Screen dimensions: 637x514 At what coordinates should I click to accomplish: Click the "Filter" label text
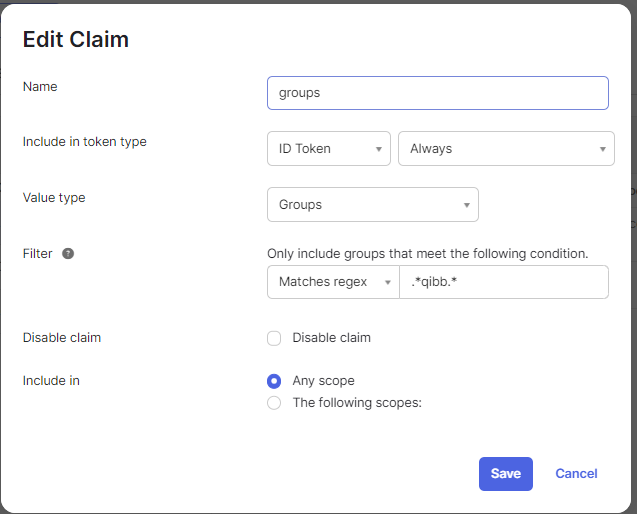(37, 254)
